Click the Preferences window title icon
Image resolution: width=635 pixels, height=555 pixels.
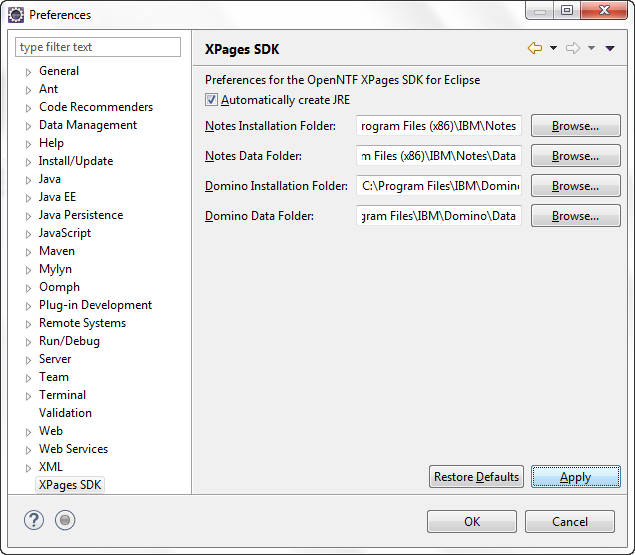16,15
